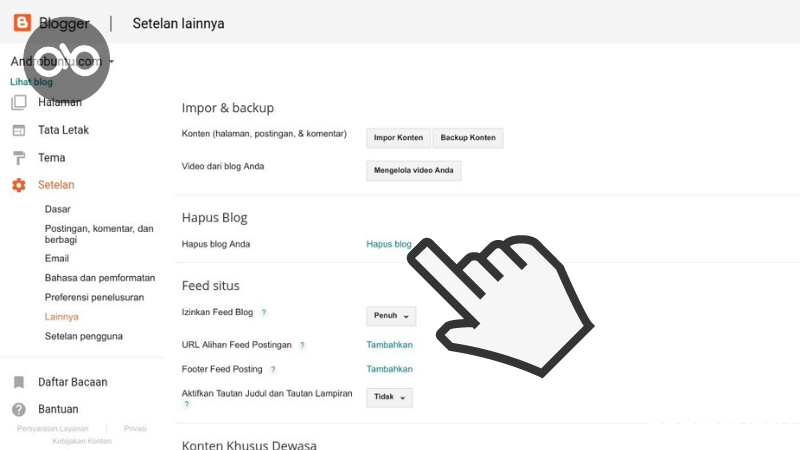The image size is (800, 450).
Task: Select the Lainnya settings subsection
Action: tap(62, 317)
